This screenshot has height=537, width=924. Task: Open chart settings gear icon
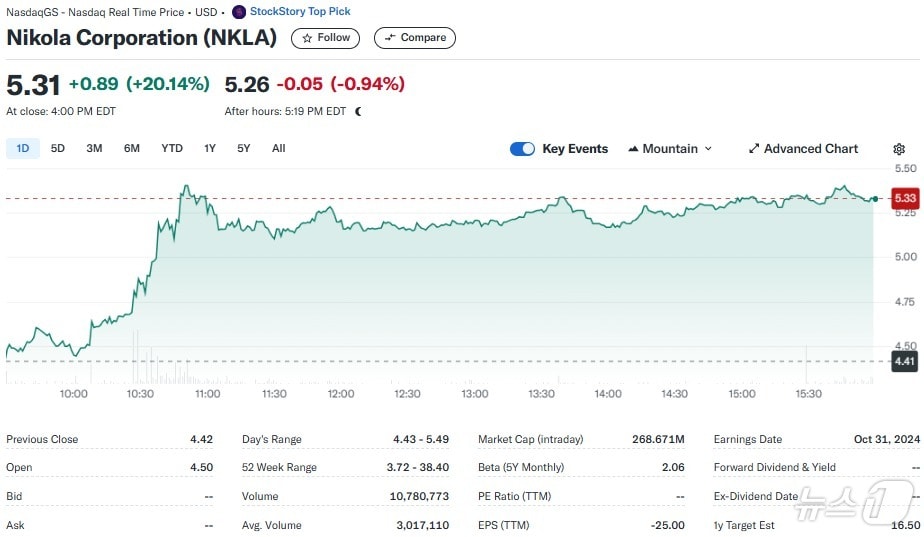point(898,149)
